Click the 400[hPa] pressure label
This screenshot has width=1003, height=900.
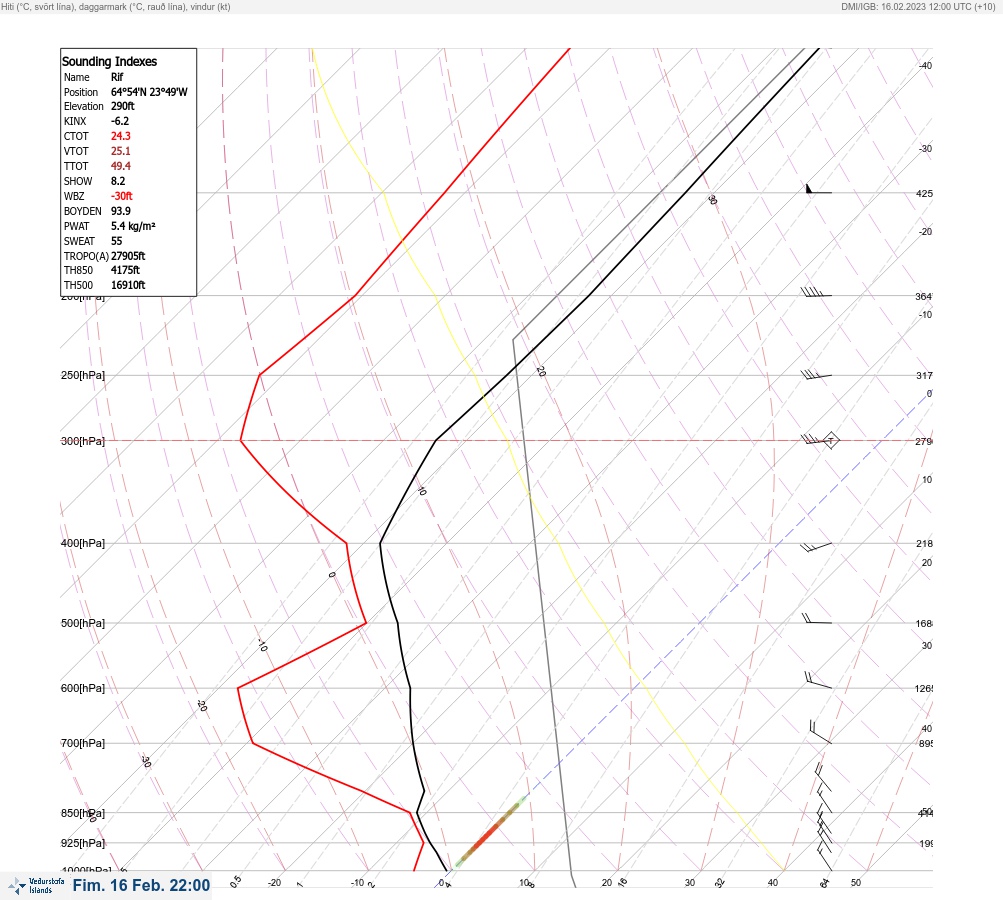click(x=83, y=543)
